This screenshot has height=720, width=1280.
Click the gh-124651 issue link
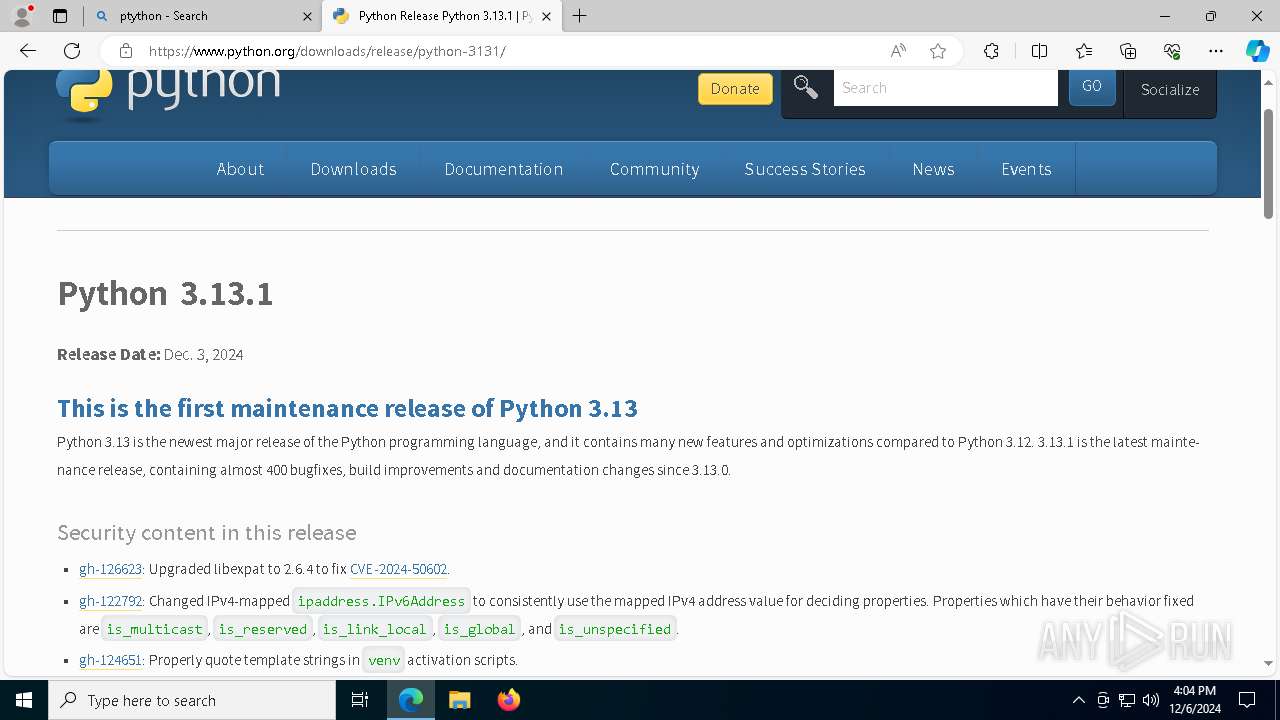click(x=110, y=660)
